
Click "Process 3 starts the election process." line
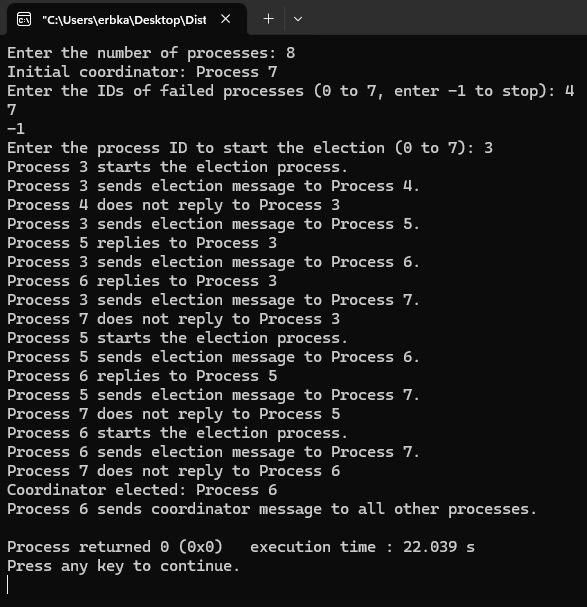pos(177,167)
